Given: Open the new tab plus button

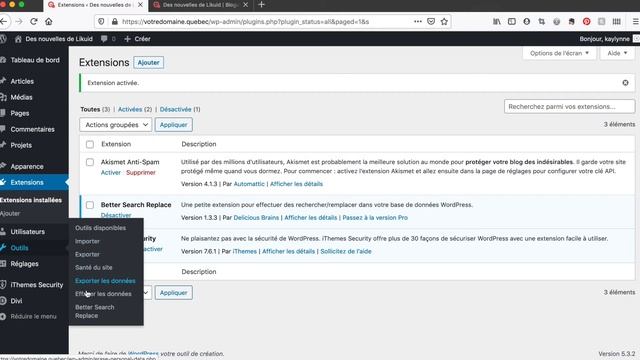Looking at the screenshot, I should (x=262, y=5).
